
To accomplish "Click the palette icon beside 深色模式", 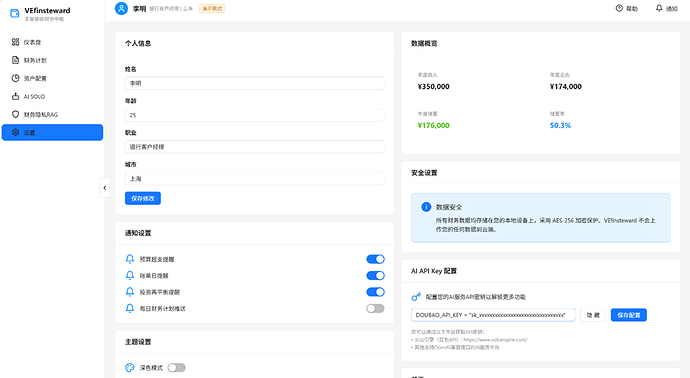I will [x=130, y=367].
